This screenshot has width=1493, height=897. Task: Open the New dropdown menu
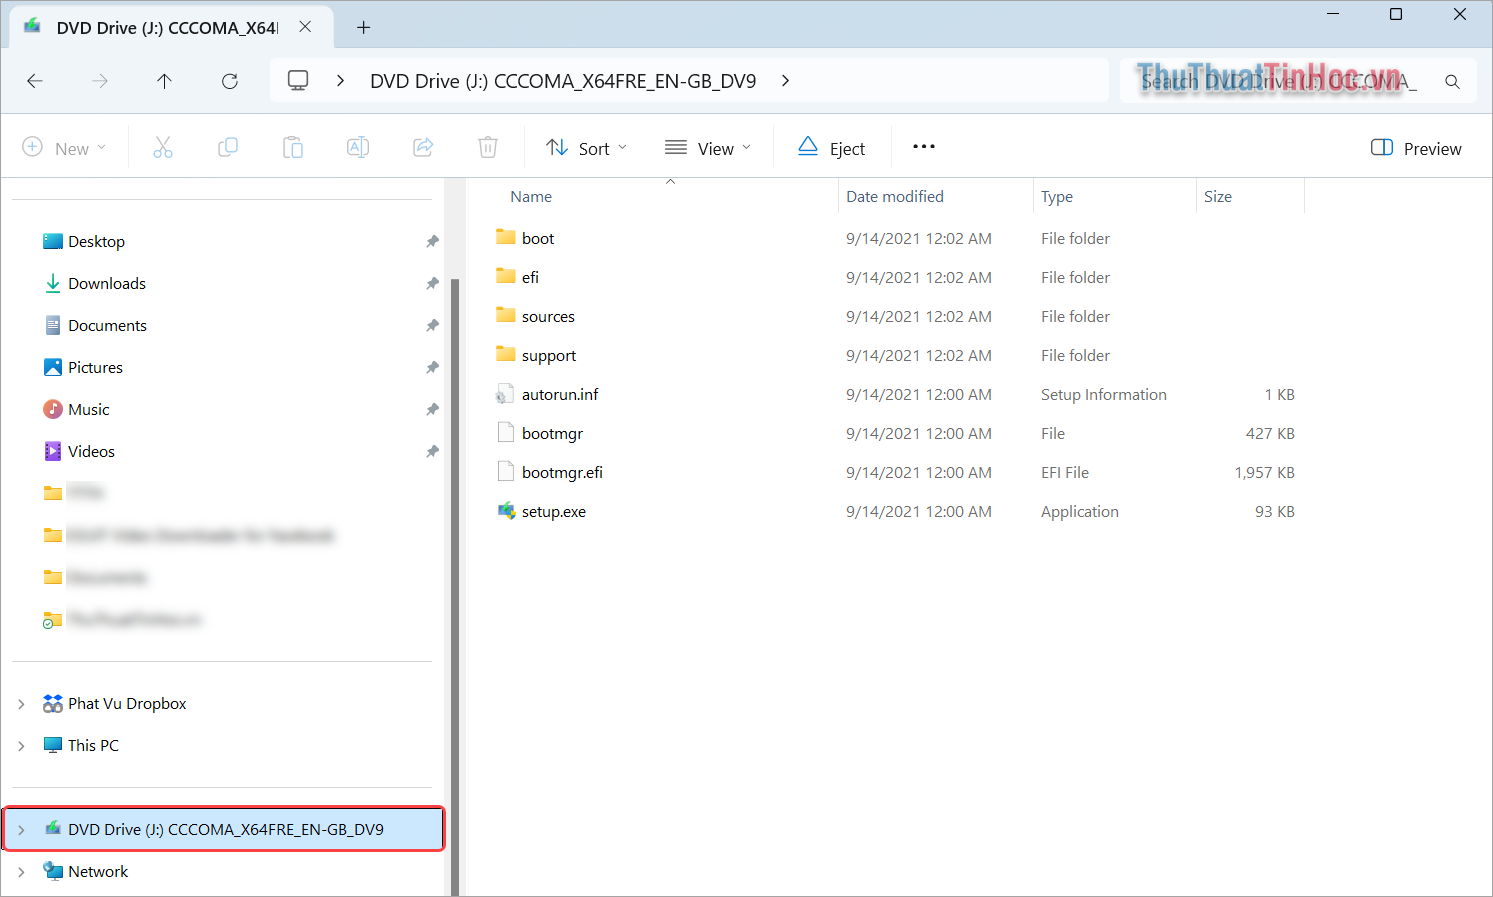[64, 148]
